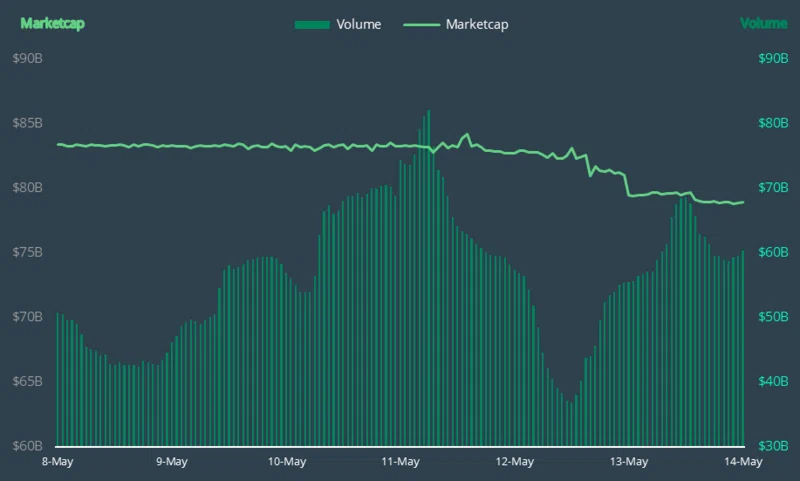Select the 8-May date label
The height and width of the screenshot is (481, 800).
pos(58,462)
